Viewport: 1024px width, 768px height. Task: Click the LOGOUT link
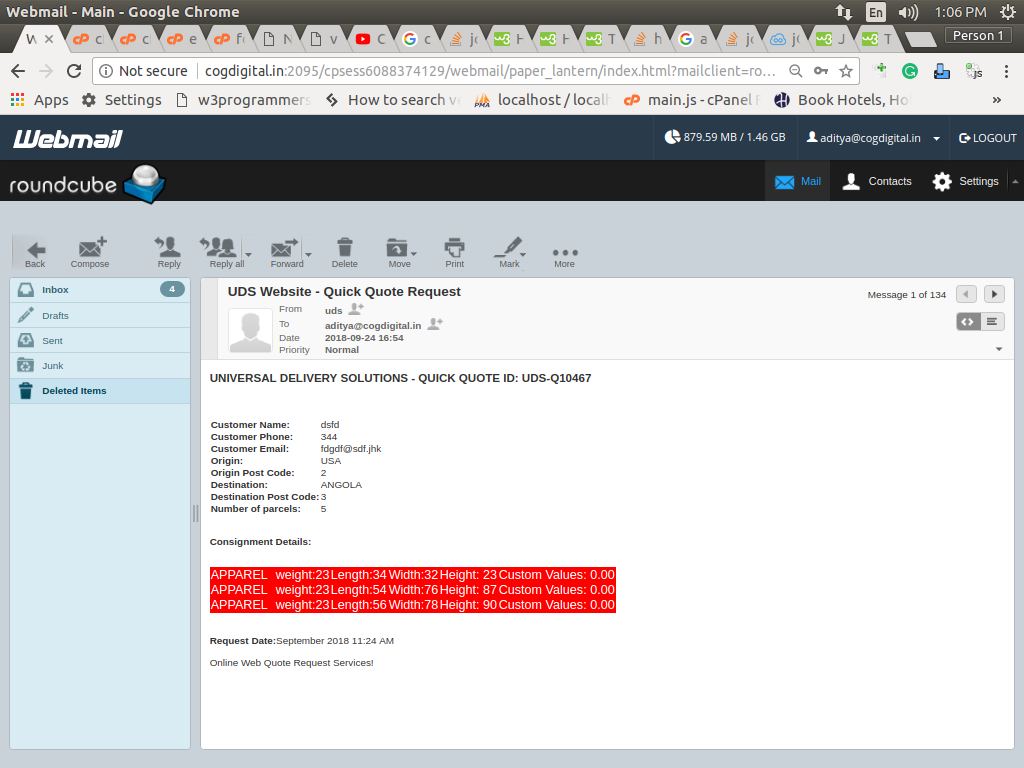(987, 138)
